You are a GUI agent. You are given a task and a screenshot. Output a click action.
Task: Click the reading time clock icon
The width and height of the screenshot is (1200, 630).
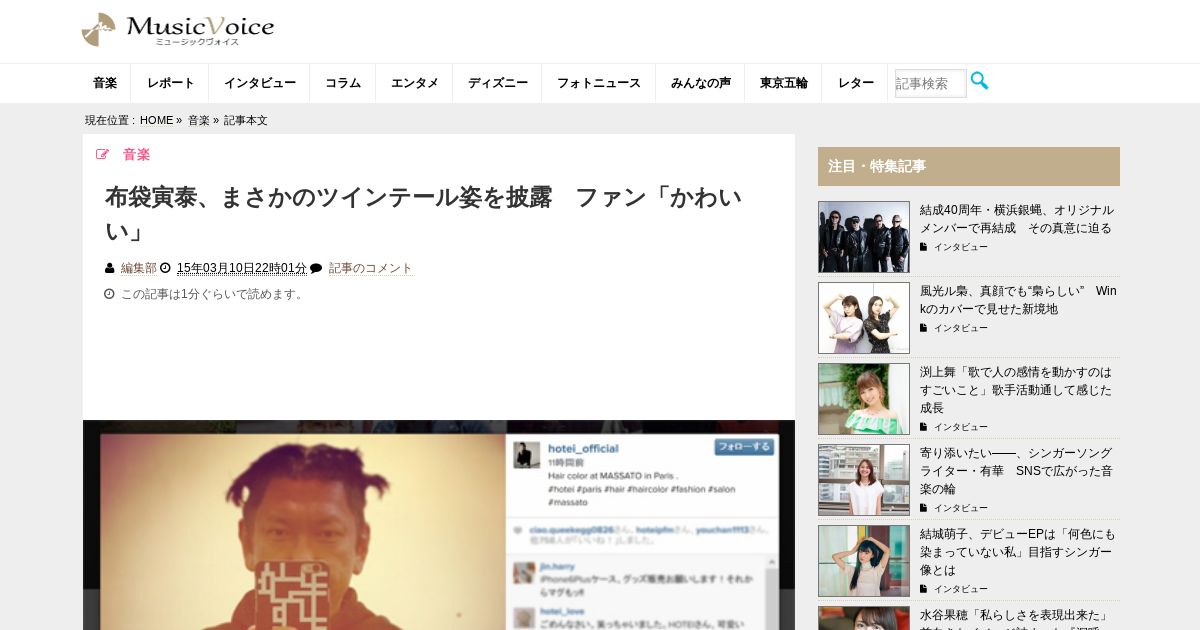pos(110,294)
